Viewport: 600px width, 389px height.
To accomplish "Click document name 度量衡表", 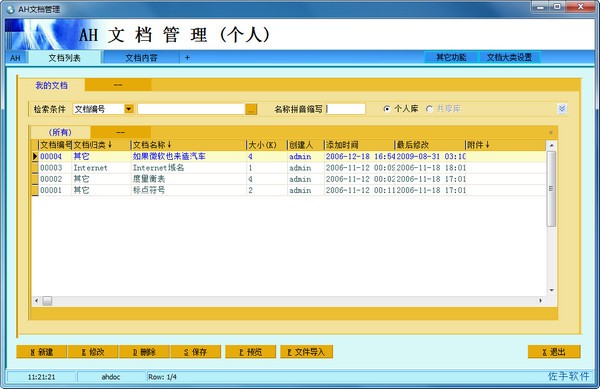I will 149,179.
